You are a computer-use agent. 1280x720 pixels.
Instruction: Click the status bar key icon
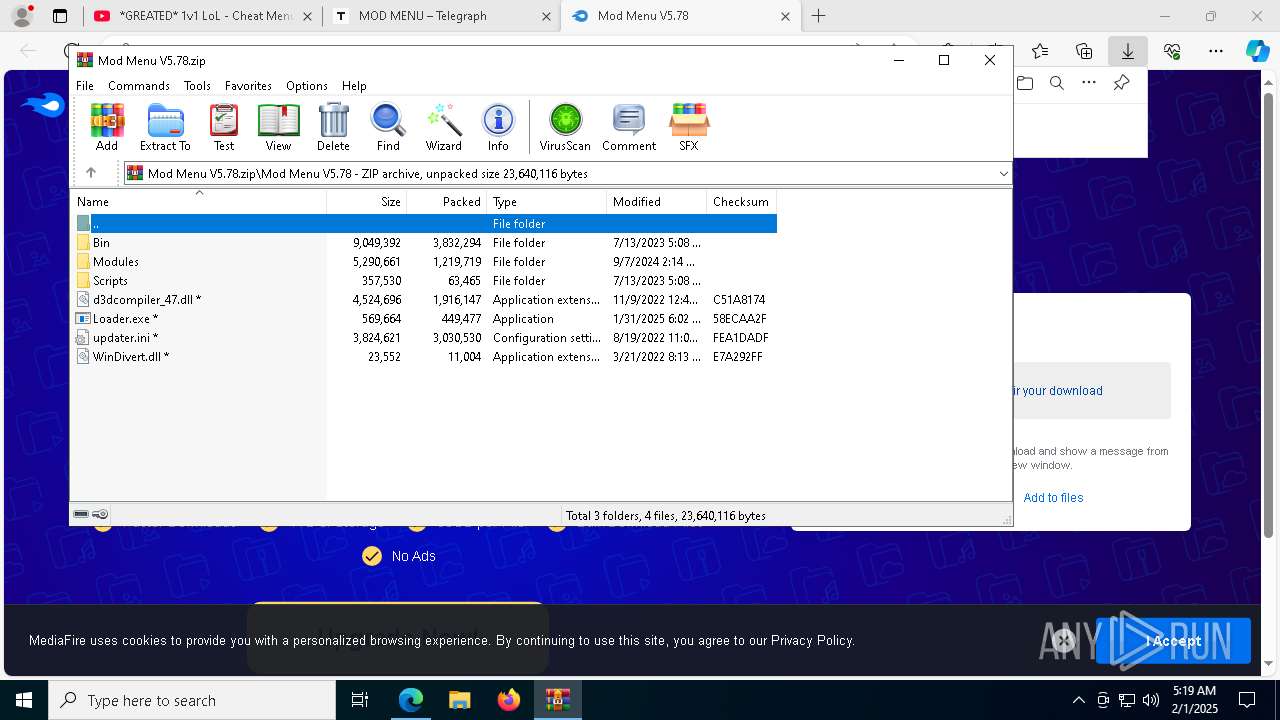[101, 514]
